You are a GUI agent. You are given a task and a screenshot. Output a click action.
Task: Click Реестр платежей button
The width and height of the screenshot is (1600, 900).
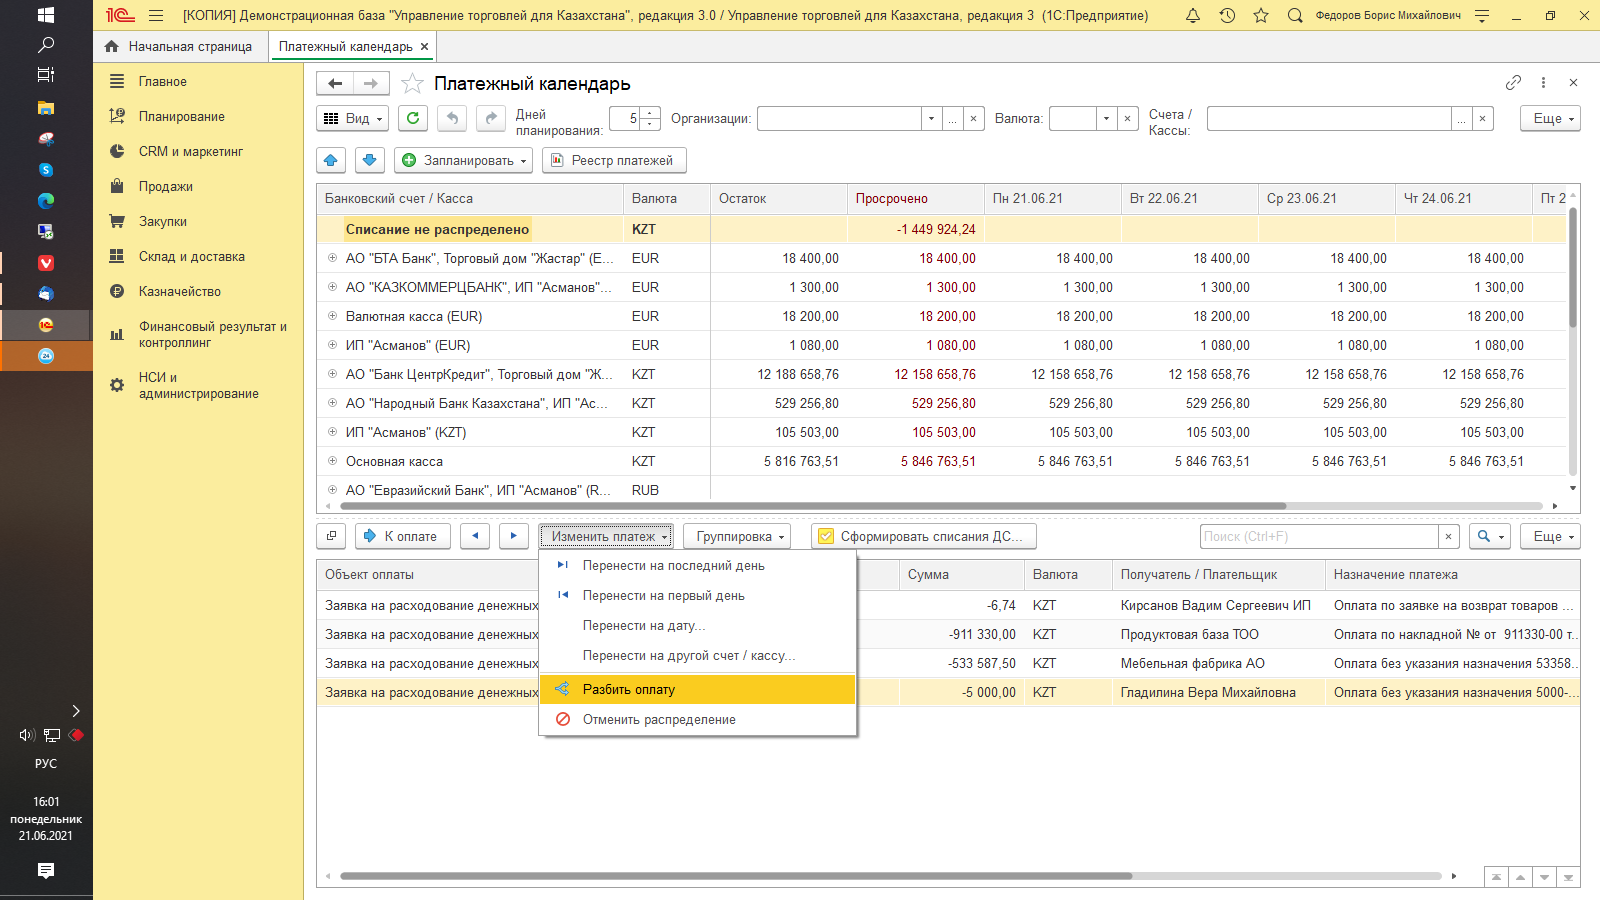click(614, 160)
